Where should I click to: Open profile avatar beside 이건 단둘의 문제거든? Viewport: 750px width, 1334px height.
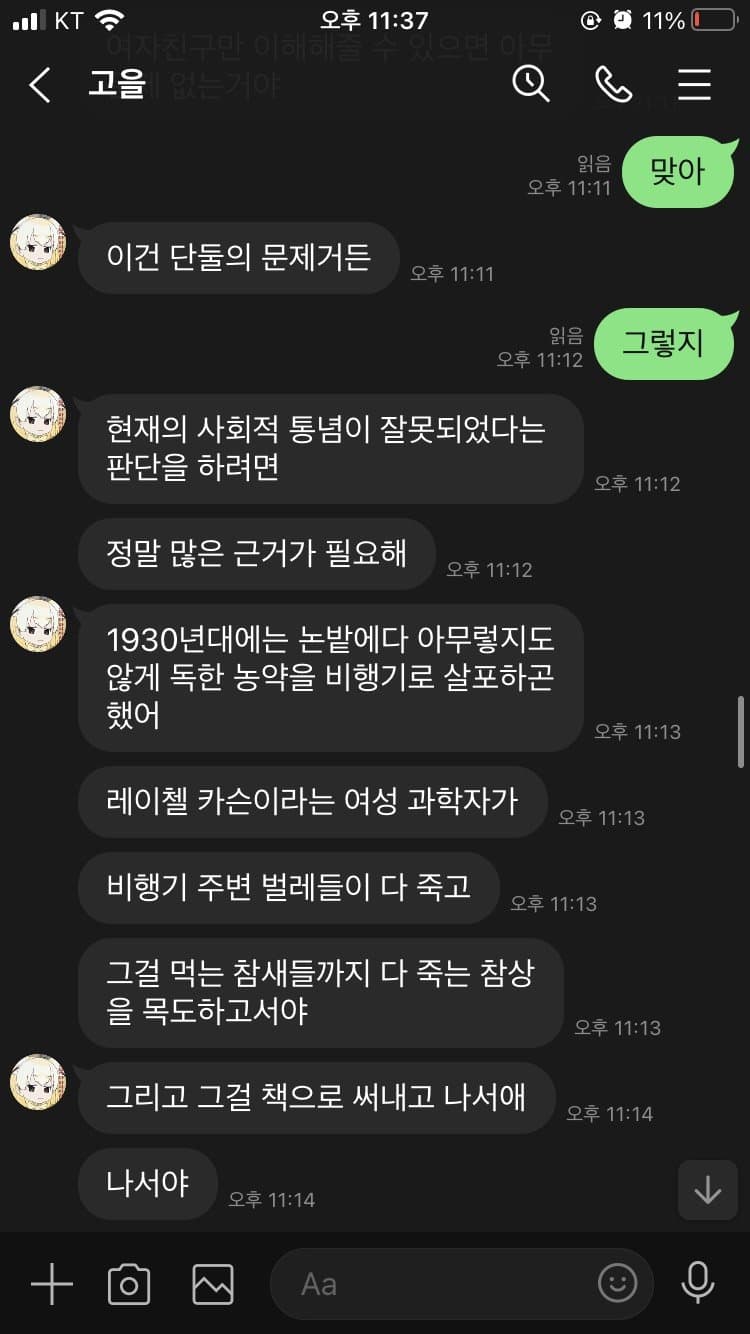click(38, 242)
